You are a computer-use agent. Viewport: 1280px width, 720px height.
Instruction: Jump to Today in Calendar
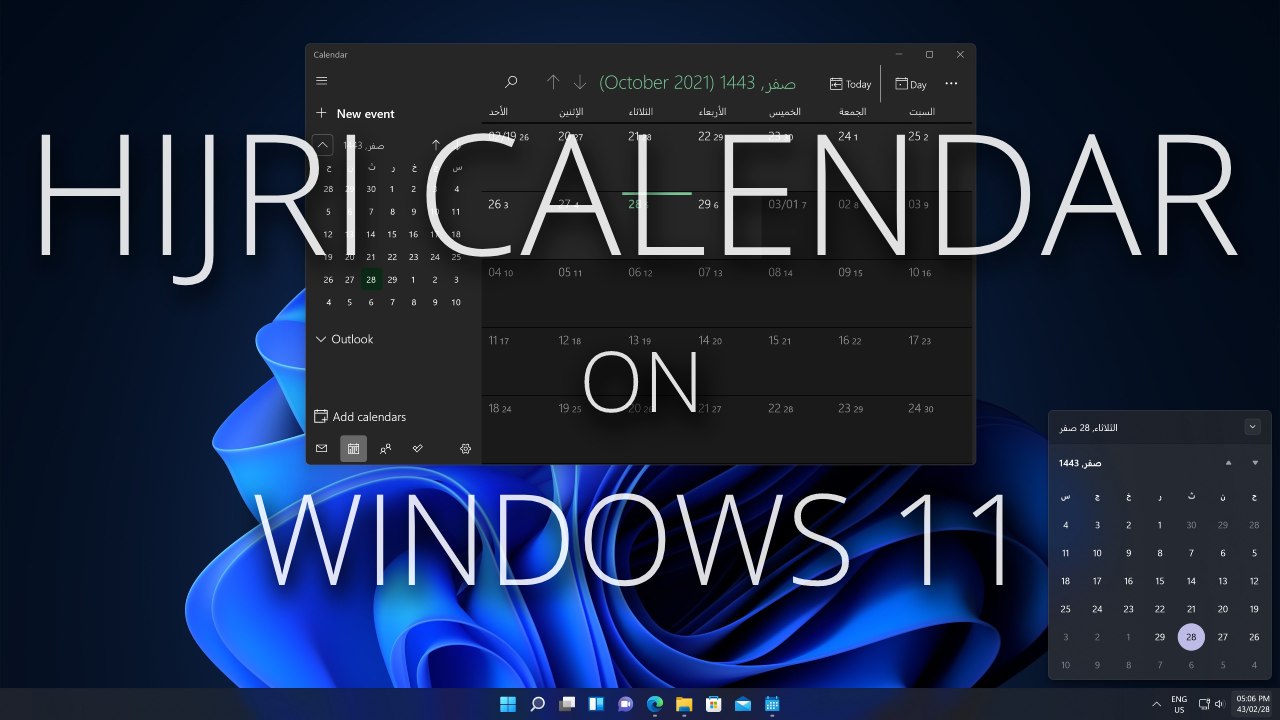coord(851,84)
